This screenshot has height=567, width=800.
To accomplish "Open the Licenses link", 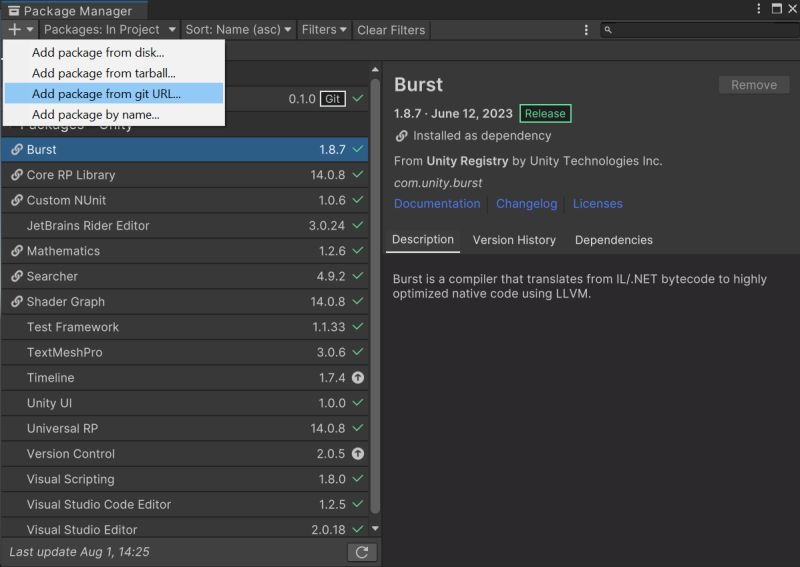I will (597, 204).
